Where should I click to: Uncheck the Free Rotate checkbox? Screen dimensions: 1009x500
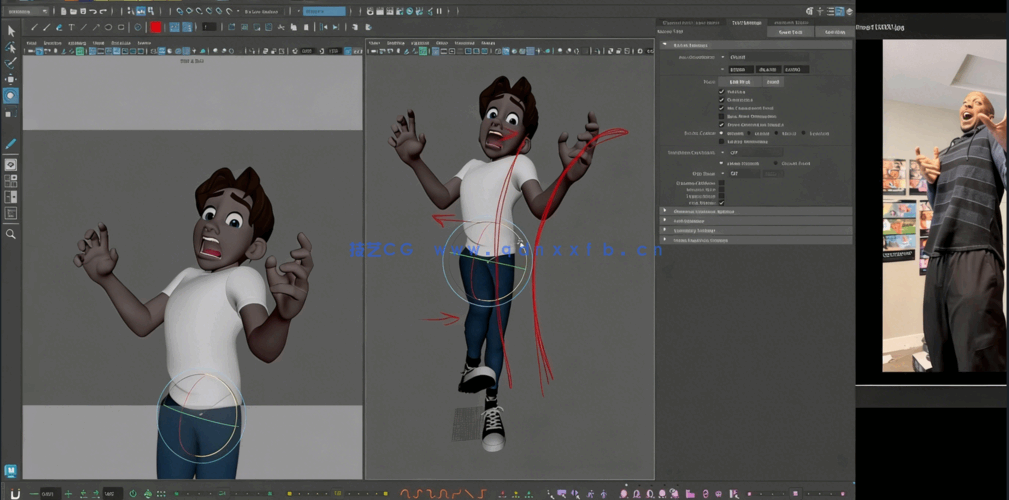point(721,203)
